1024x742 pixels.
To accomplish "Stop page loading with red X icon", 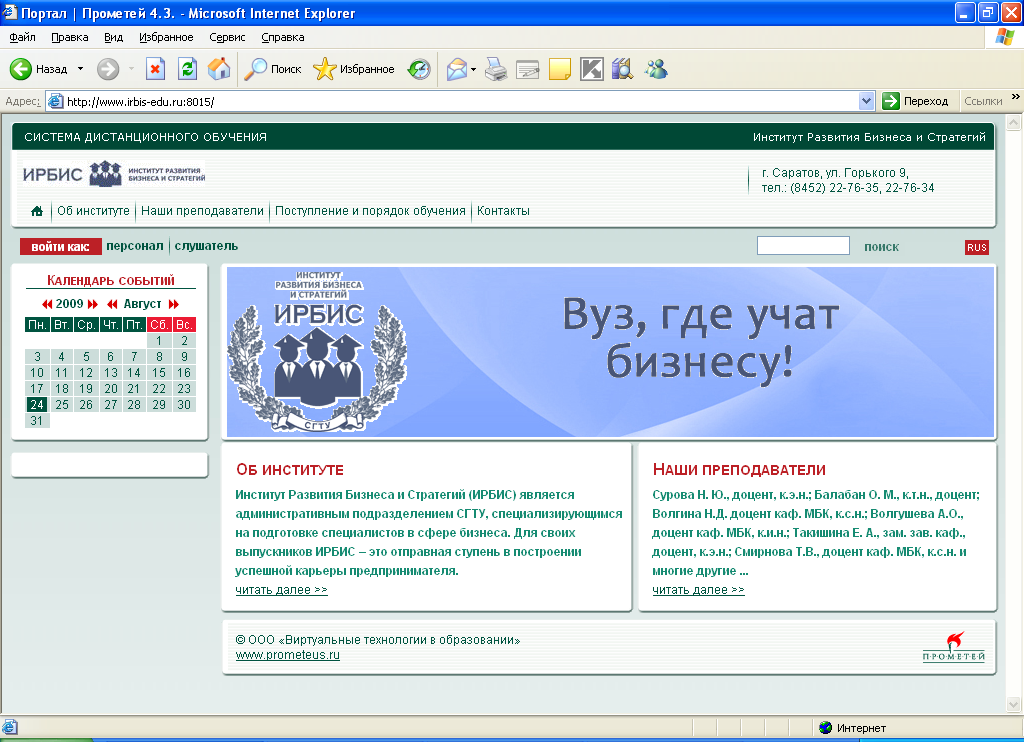I will [x=155, y=69].
